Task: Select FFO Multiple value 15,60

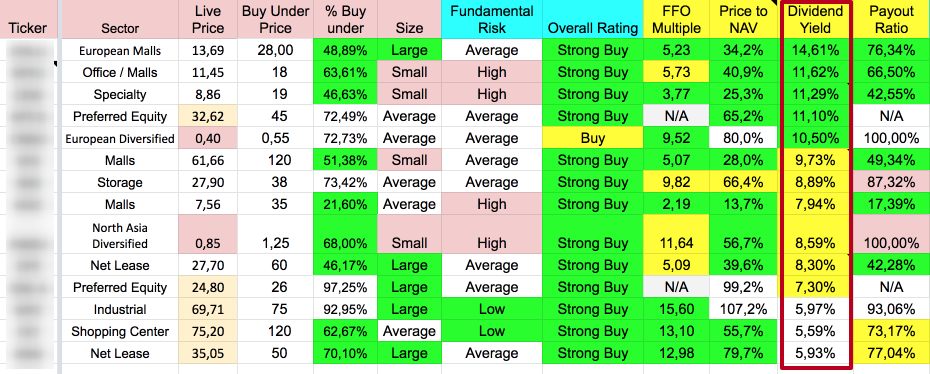Action: coord(676,309)
